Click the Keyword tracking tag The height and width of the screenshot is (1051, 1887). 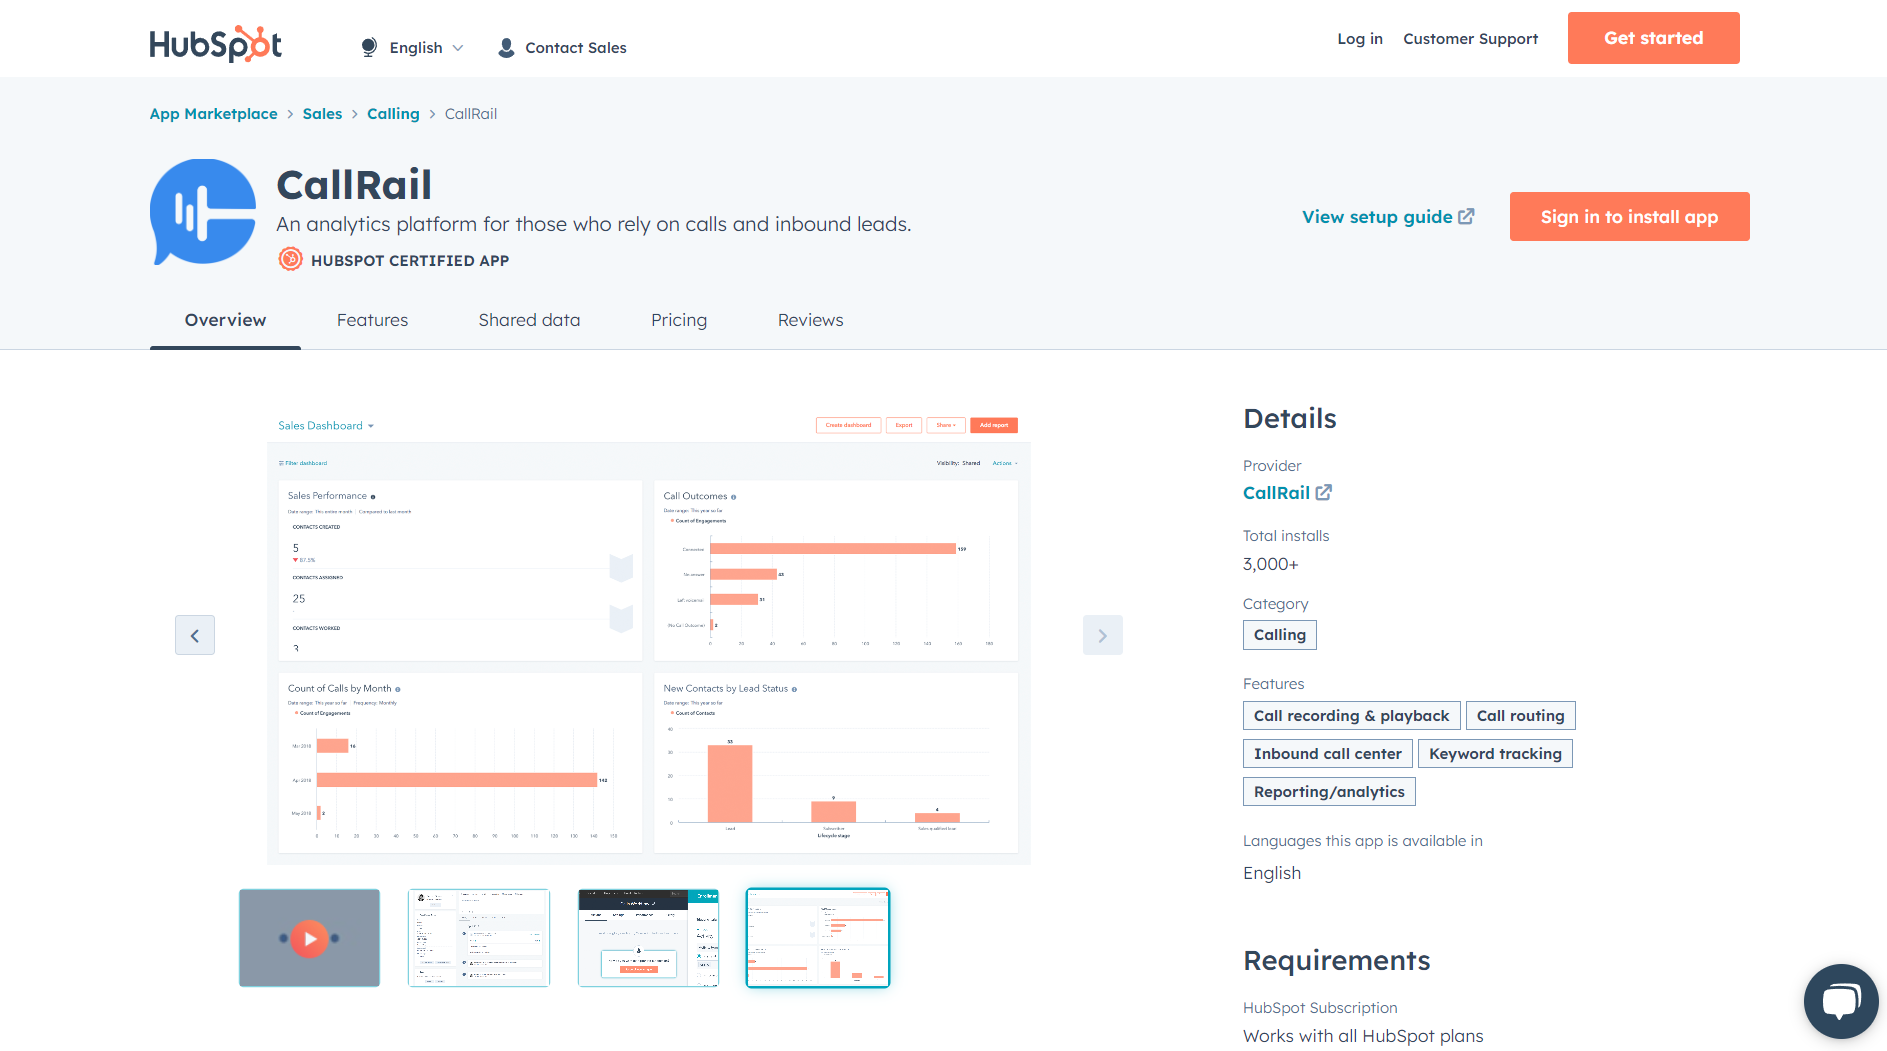coord(1495,754)
